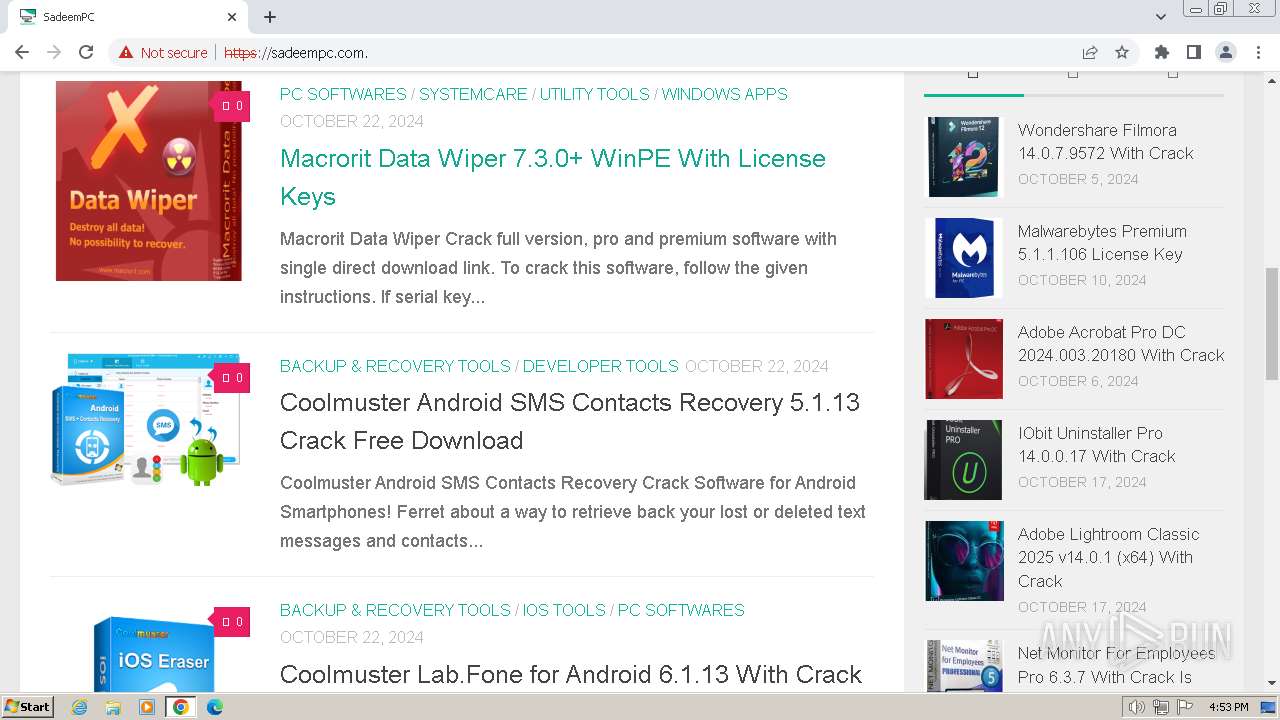Open the Chrome profile avatar
The width and height of the screenshot is (1280, 720).
[1226, 52]
